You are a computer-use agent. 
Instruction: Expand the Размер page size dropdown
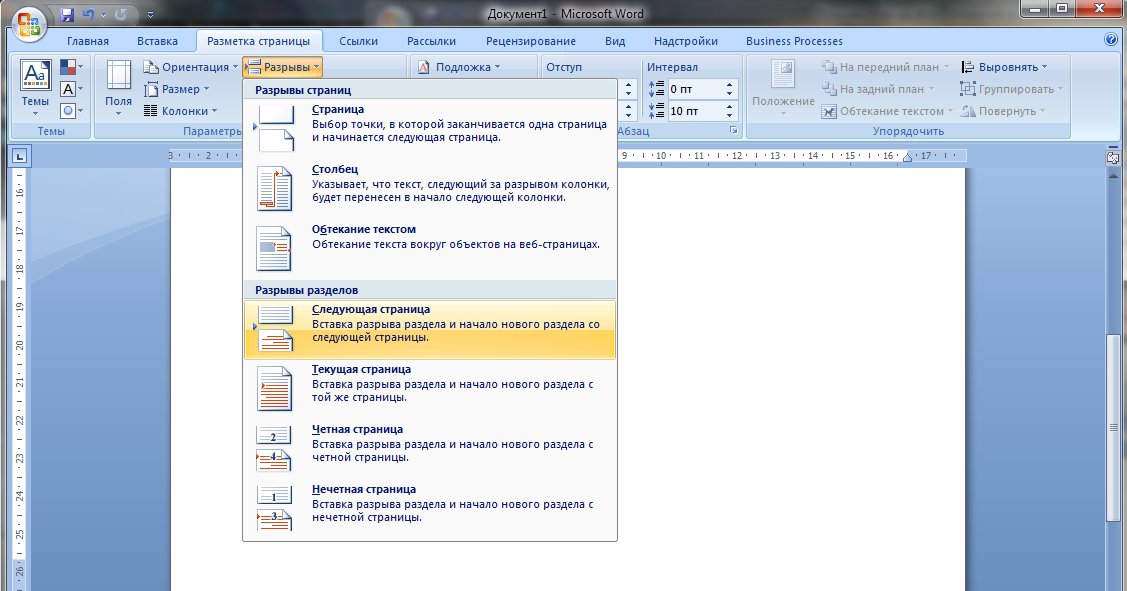pyautogui.click(x=177, y=89)
